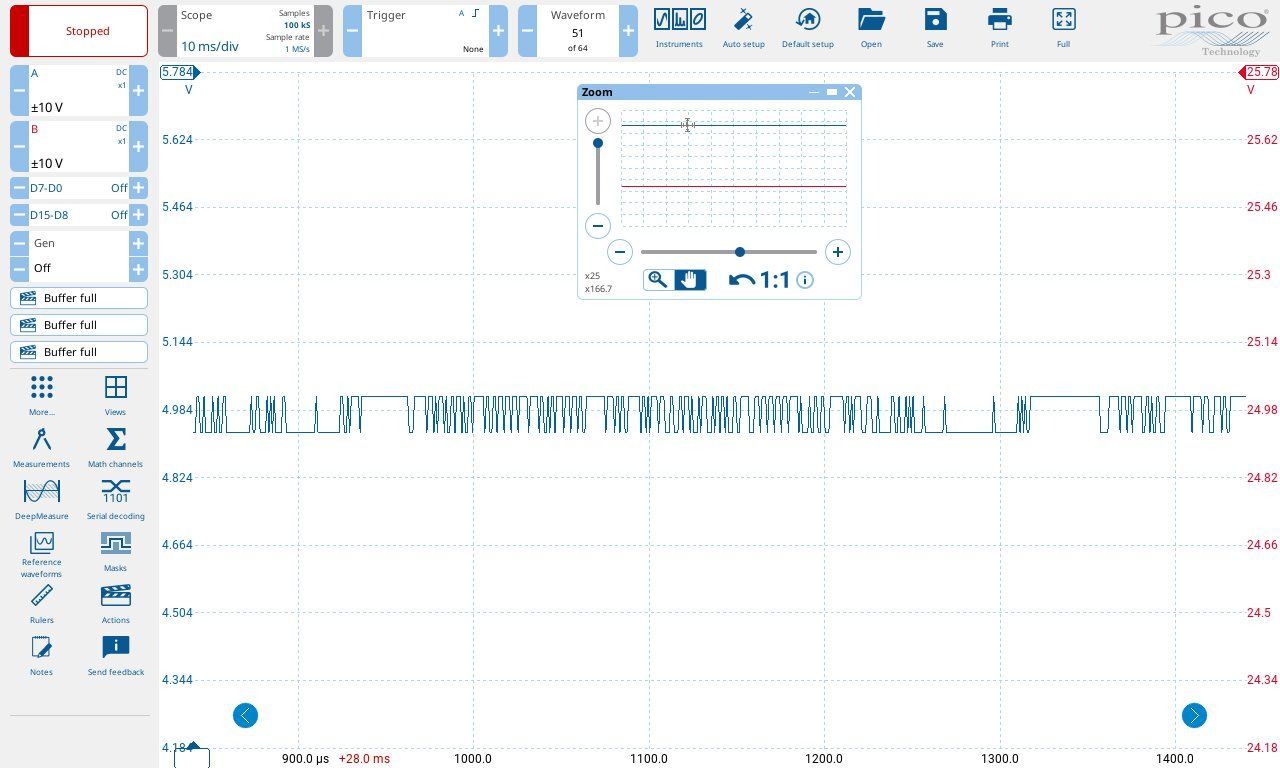Click the horizontal zoom slider handle
The height and width of the screenshot is (768, 1280).
[x=739, y=252]
